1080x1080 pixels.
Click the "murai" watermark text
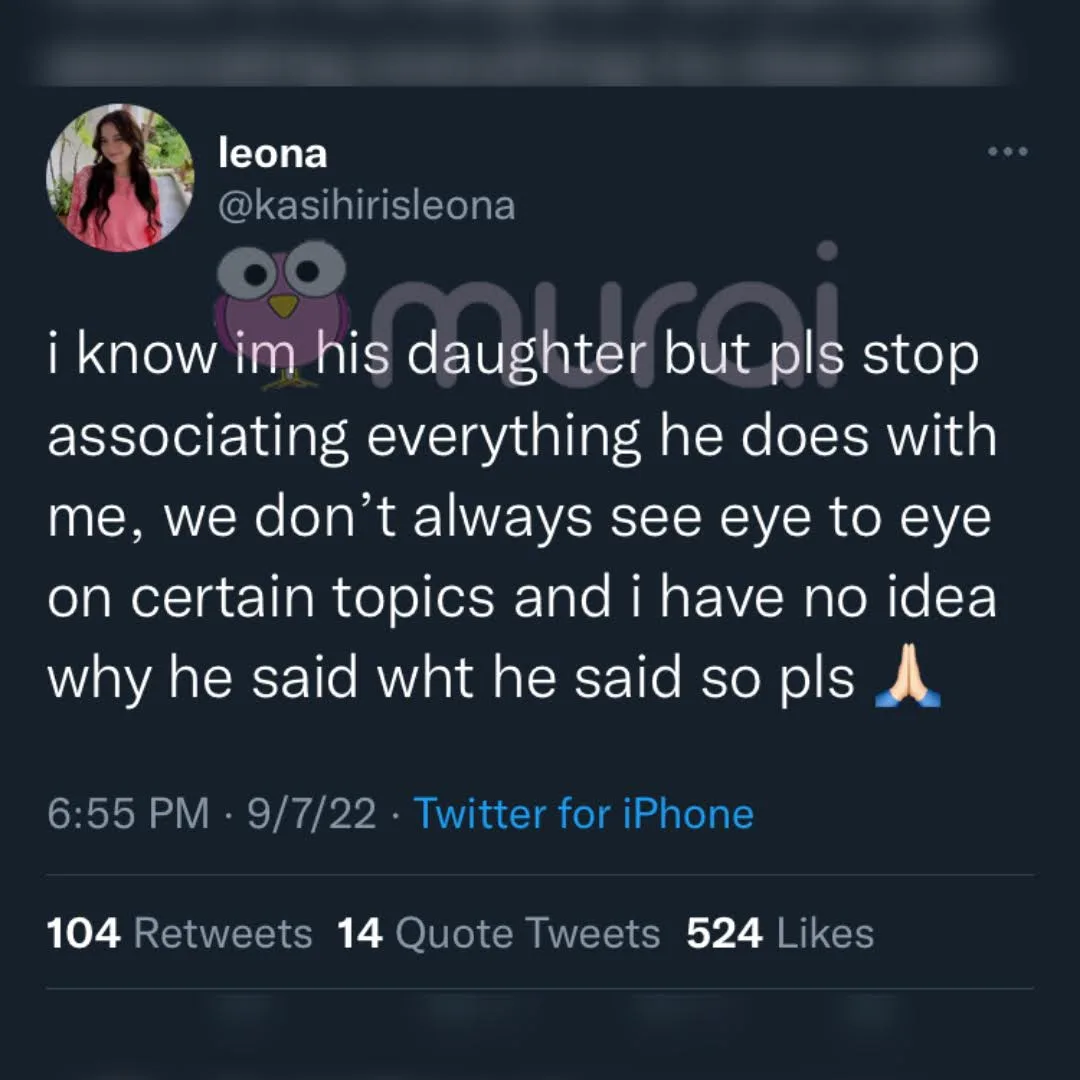pos(610,300)
